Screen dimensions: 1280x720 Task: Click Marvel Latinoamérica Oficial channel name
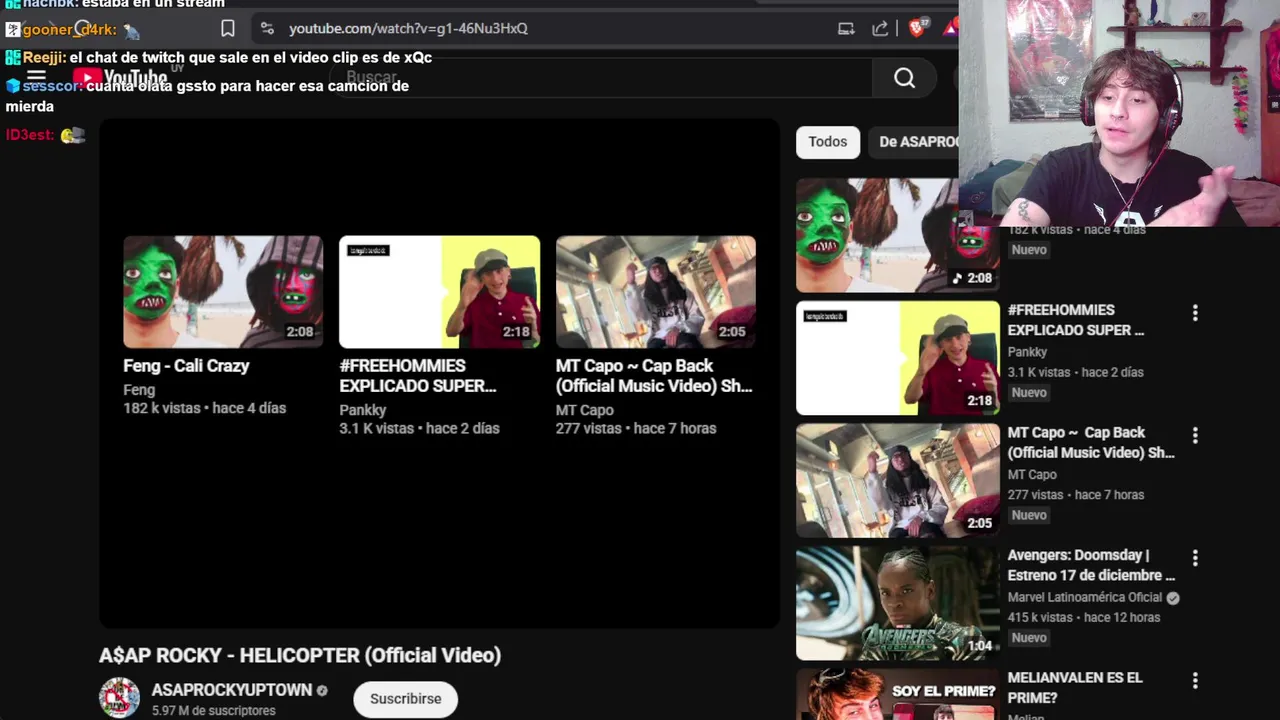[x=1085, y=597]
